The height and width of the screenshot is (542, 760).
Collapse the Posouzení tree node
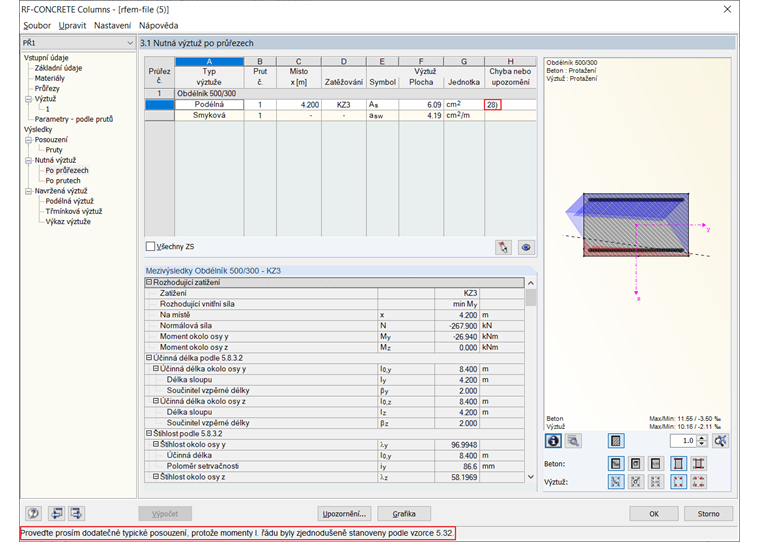point(28,140)
